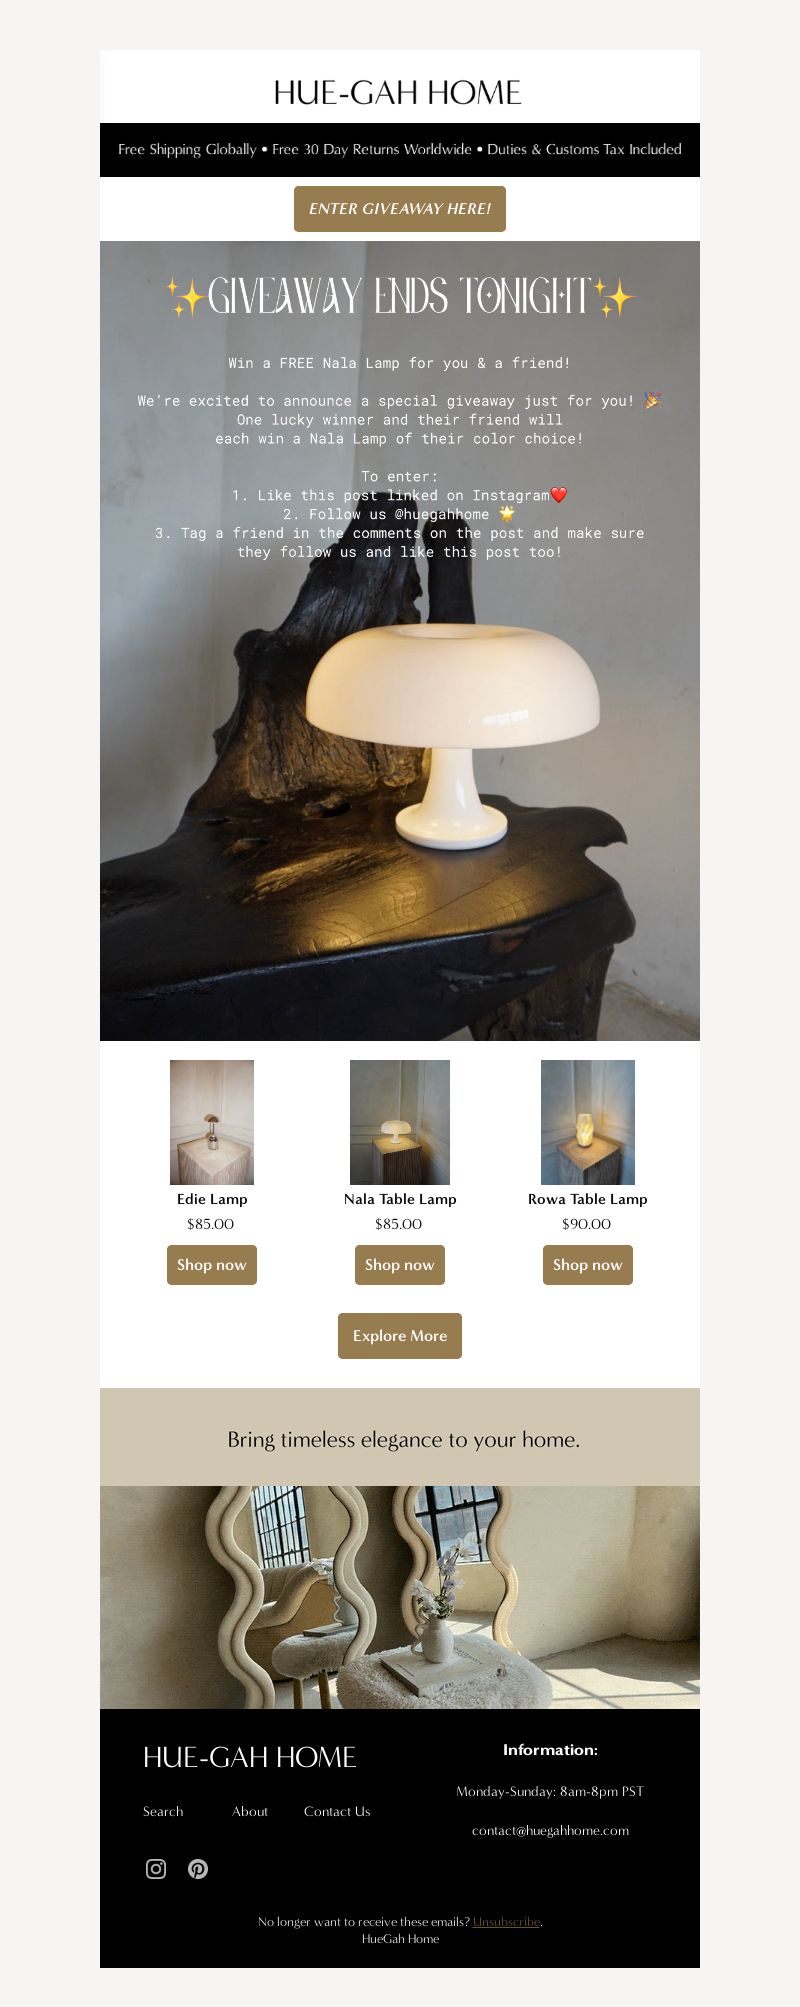The width and height of the screenshot is (800, 2007).
Task: Open the Pinterest icon in footer
Action: tap(198, 1869)
